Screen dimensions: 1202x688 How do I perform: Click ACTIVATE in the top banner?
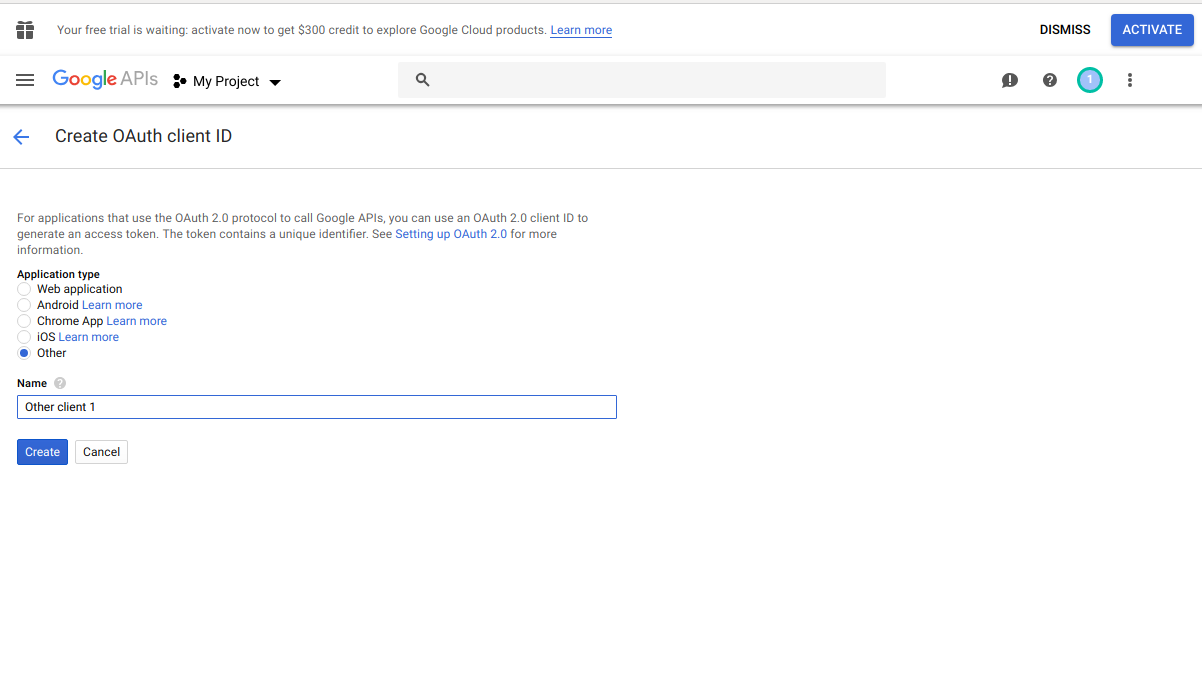(x=1151, y=29)
